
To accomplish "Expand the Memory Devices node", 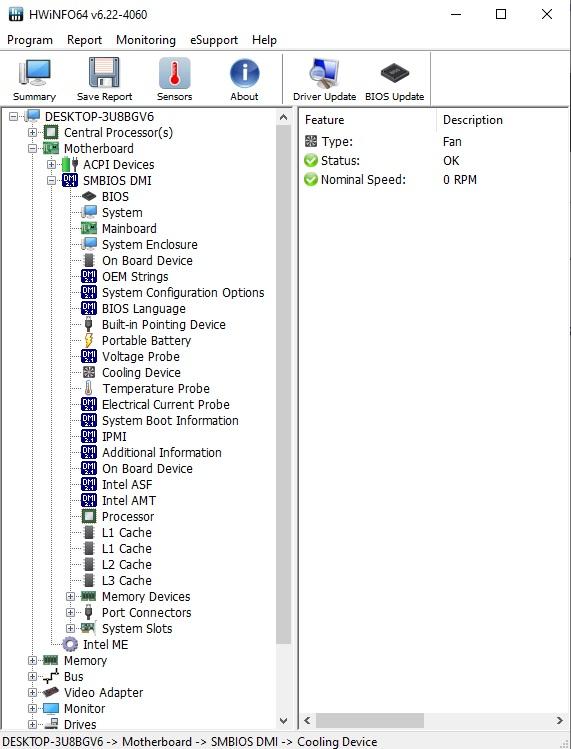I will (70, 597).
